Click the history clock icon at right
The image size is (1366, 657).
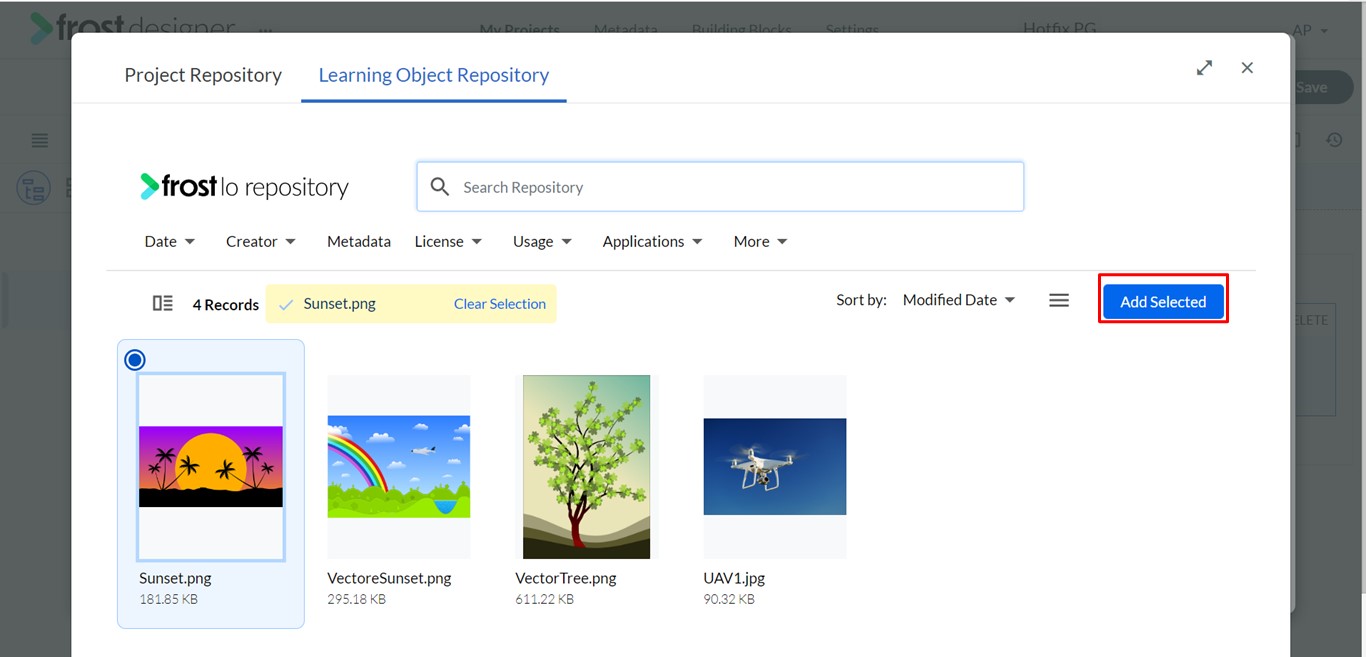[x=1334, y=140]
